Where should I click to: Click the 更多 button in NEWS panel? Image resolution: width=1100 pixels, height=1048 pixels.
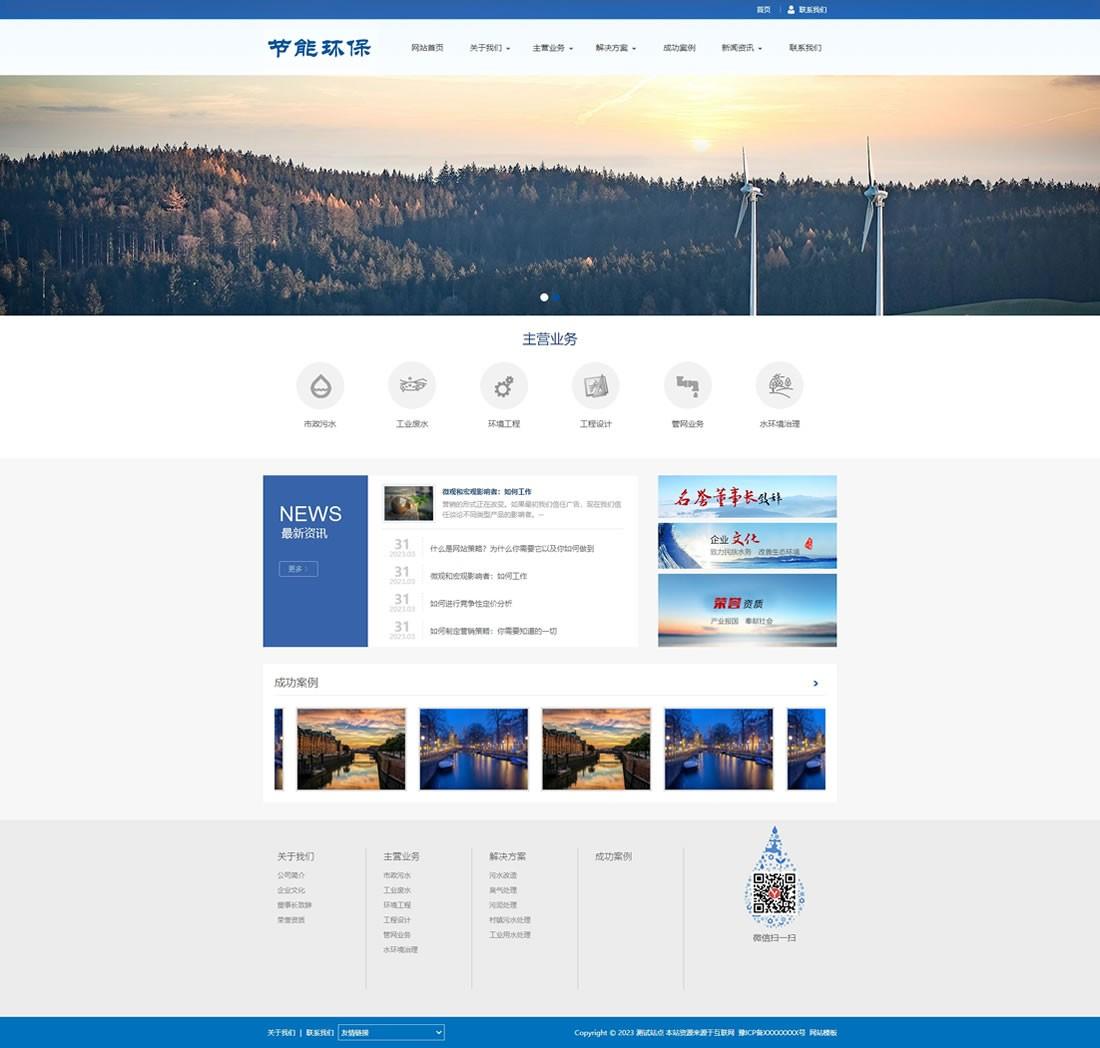click(x=298, y=569)
